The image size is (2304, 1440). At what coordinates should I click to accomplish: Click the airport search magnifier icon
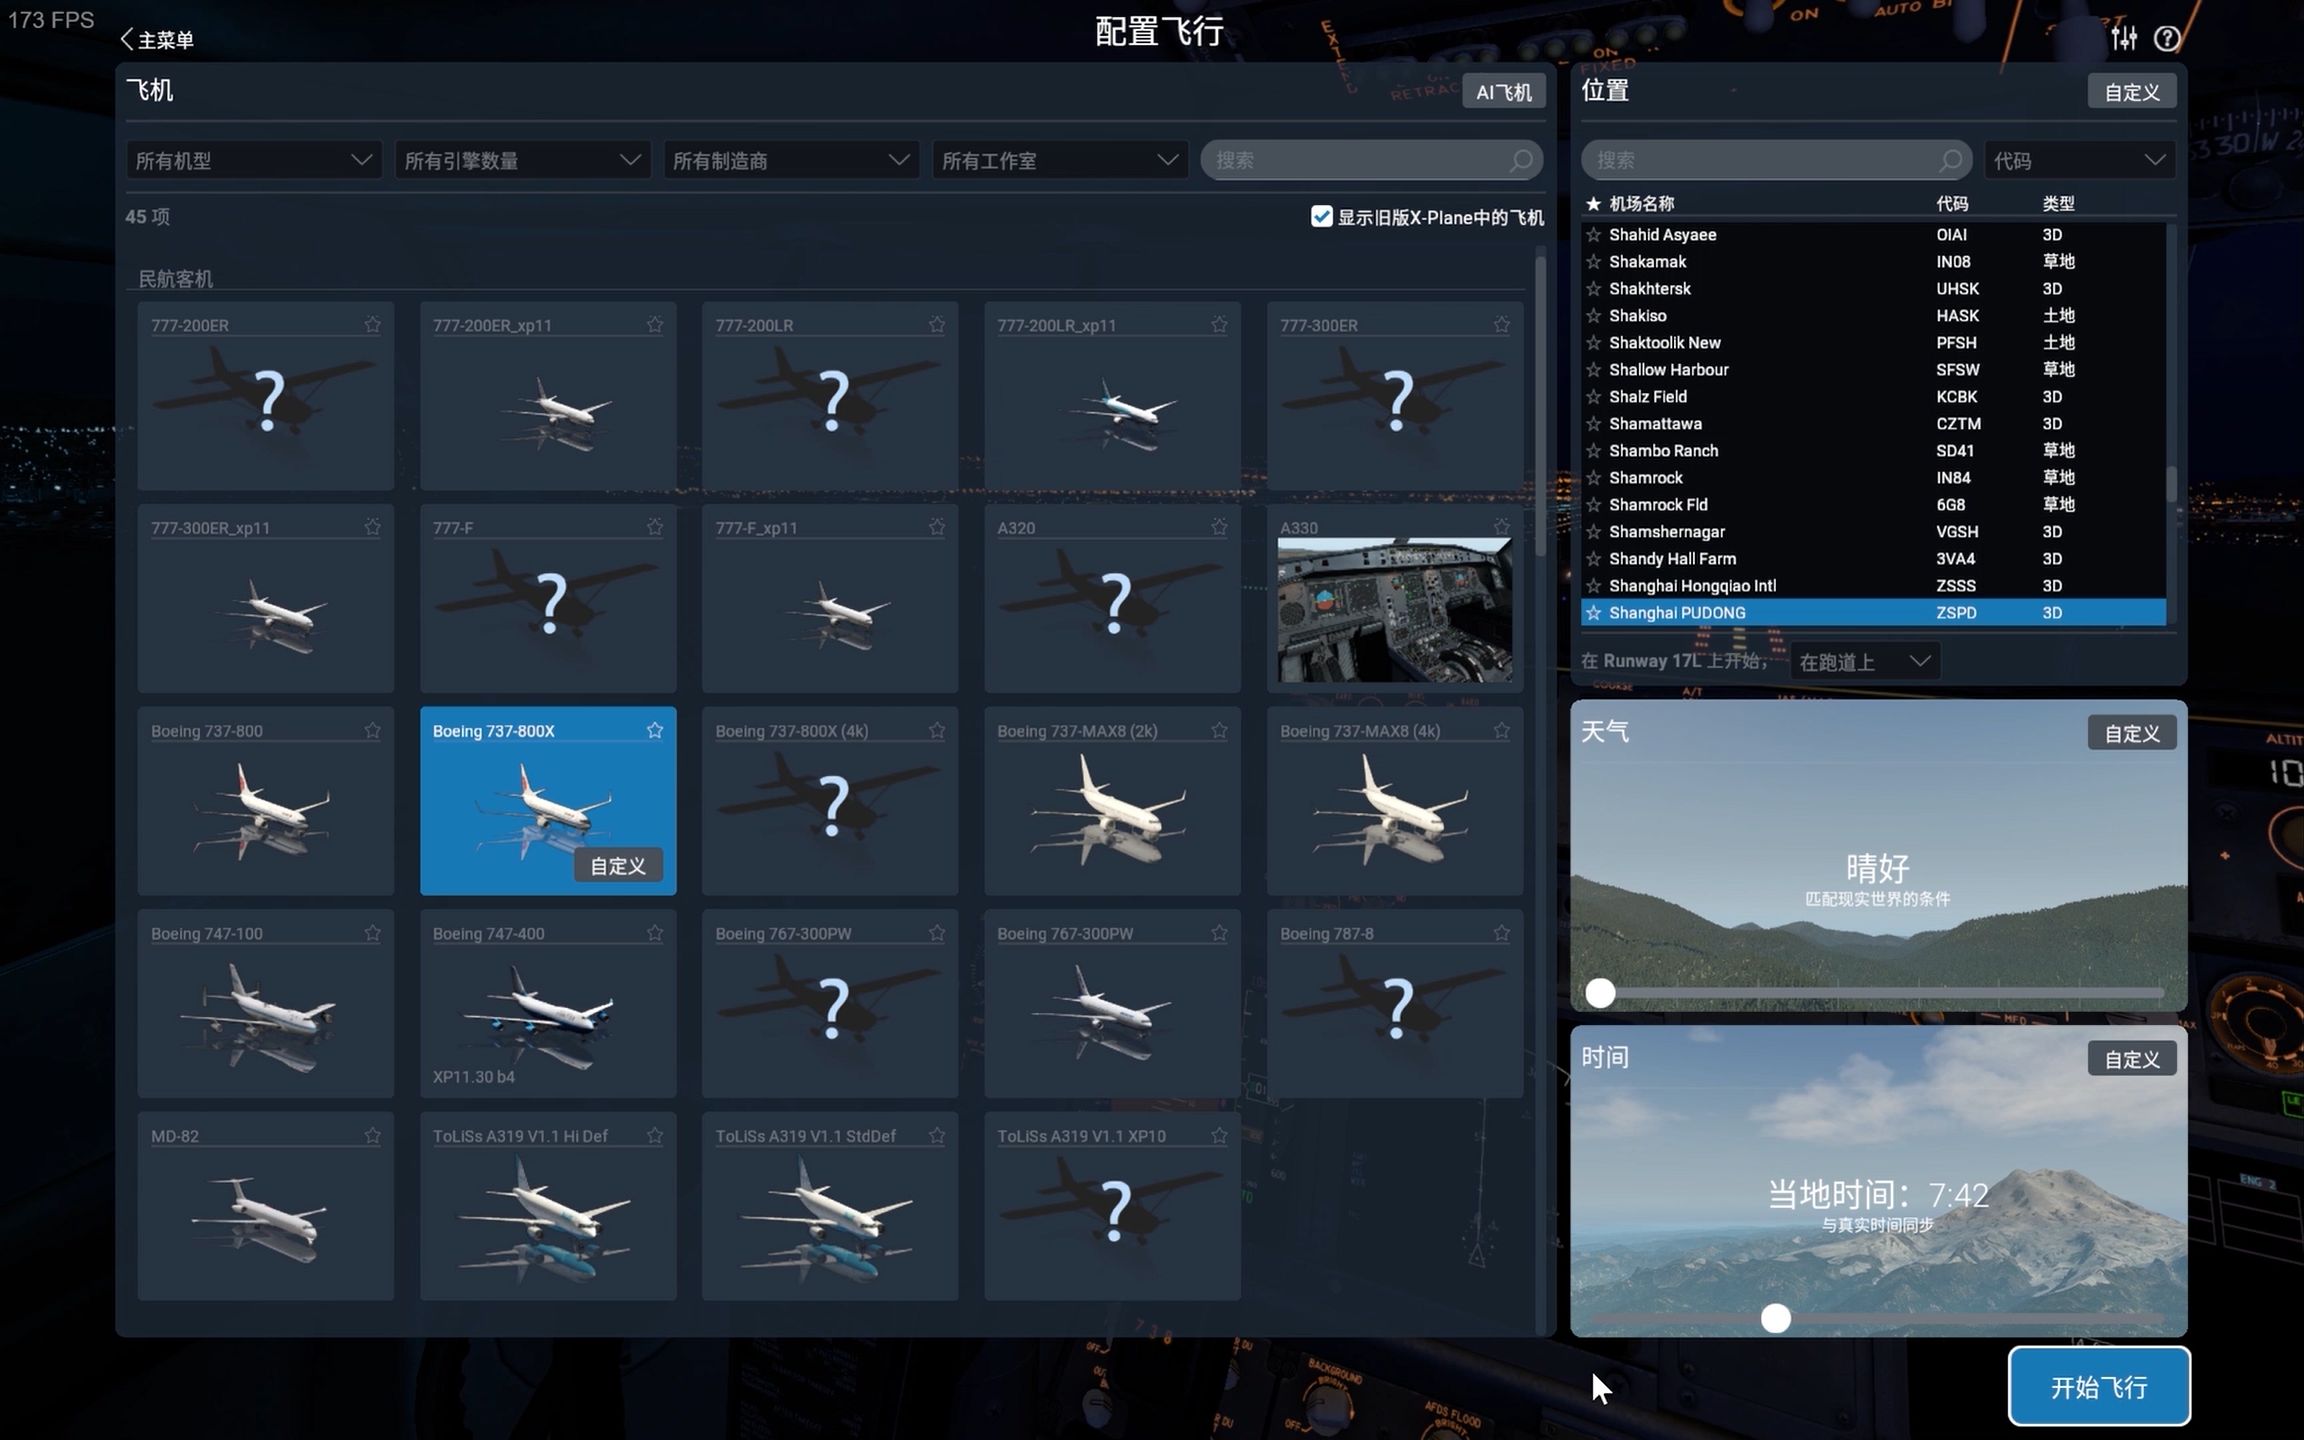tap(1950, 160)
